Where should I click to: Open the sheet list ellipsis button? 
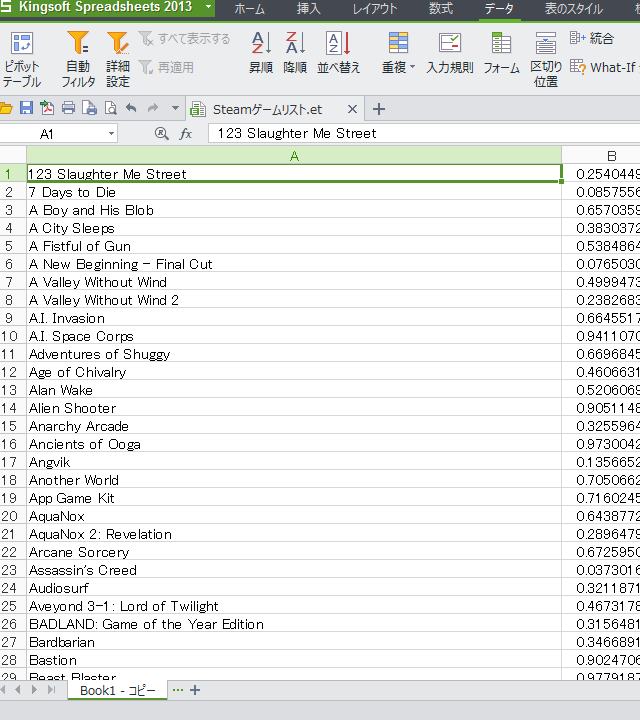[x=178, y=690]
